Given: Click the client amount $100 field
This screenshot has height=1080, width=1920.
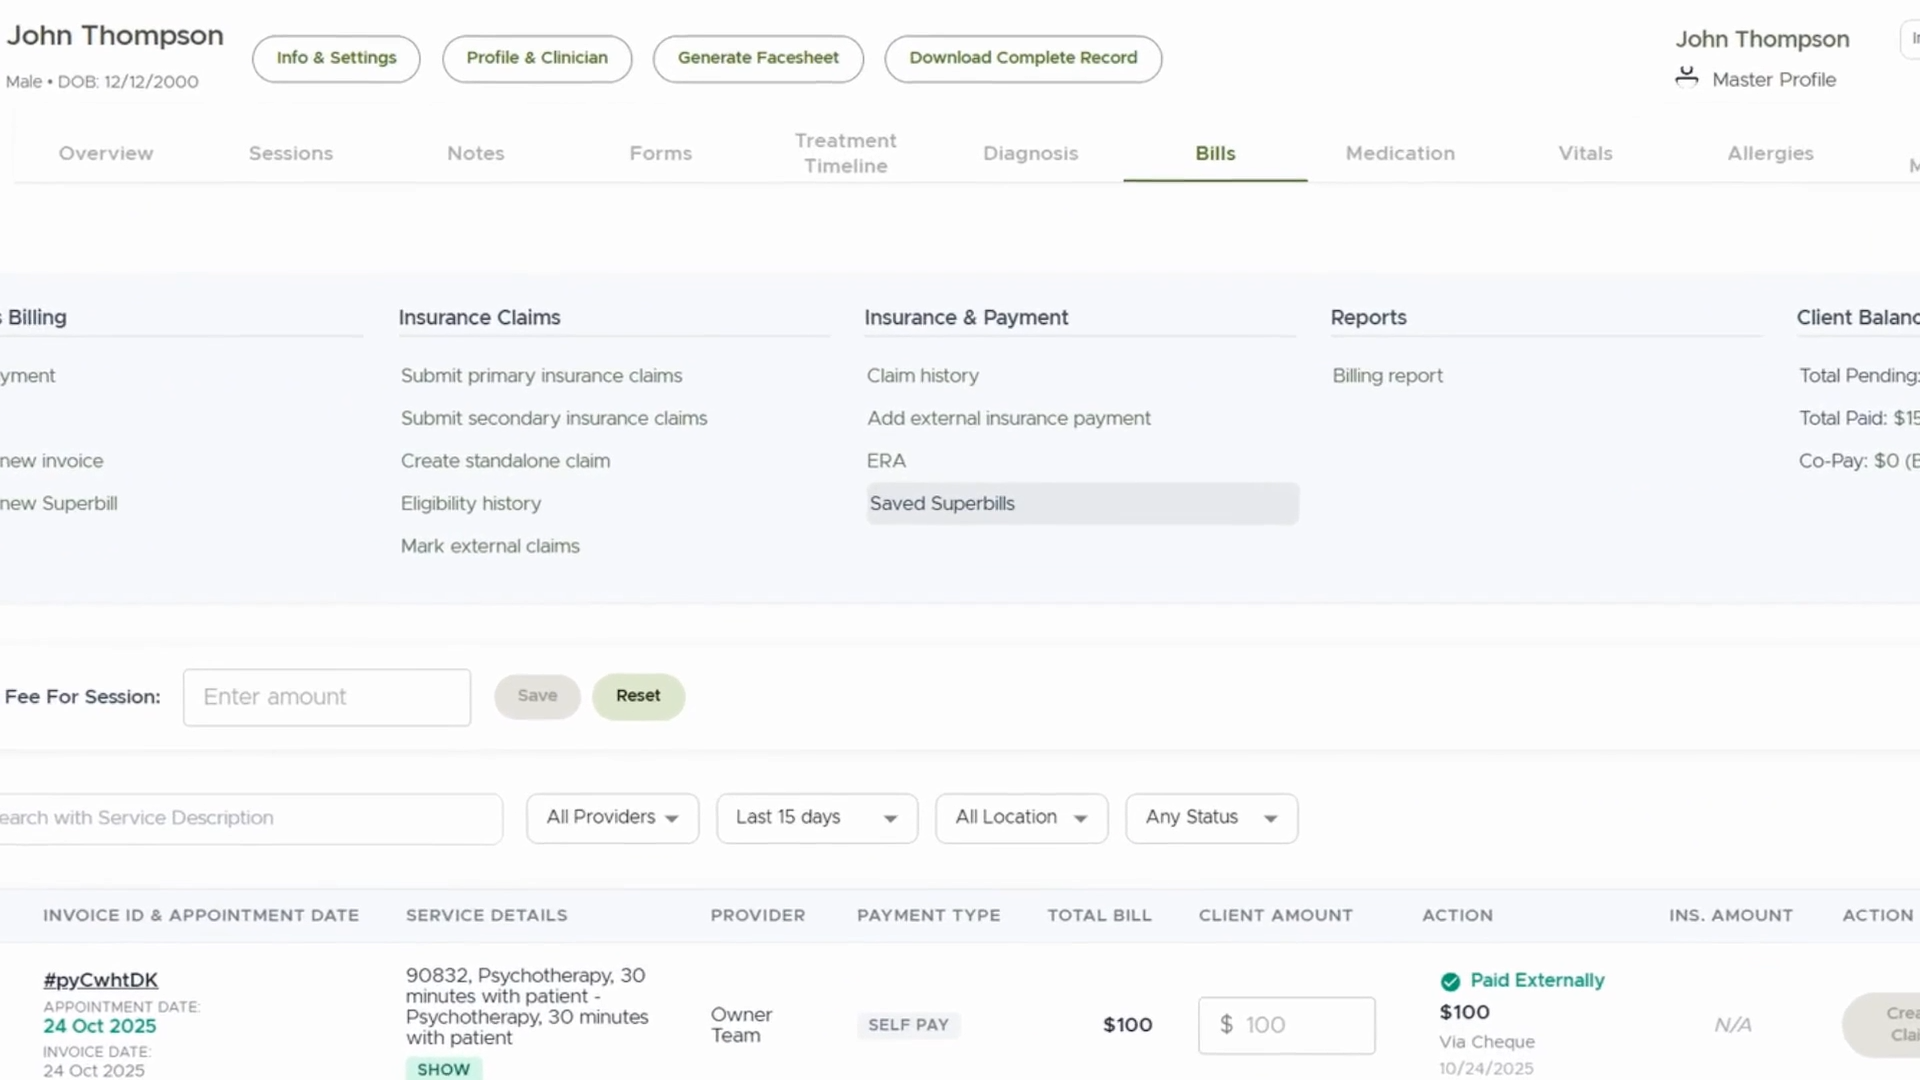Looking at the screenshot, I should click(1286, 1025).
